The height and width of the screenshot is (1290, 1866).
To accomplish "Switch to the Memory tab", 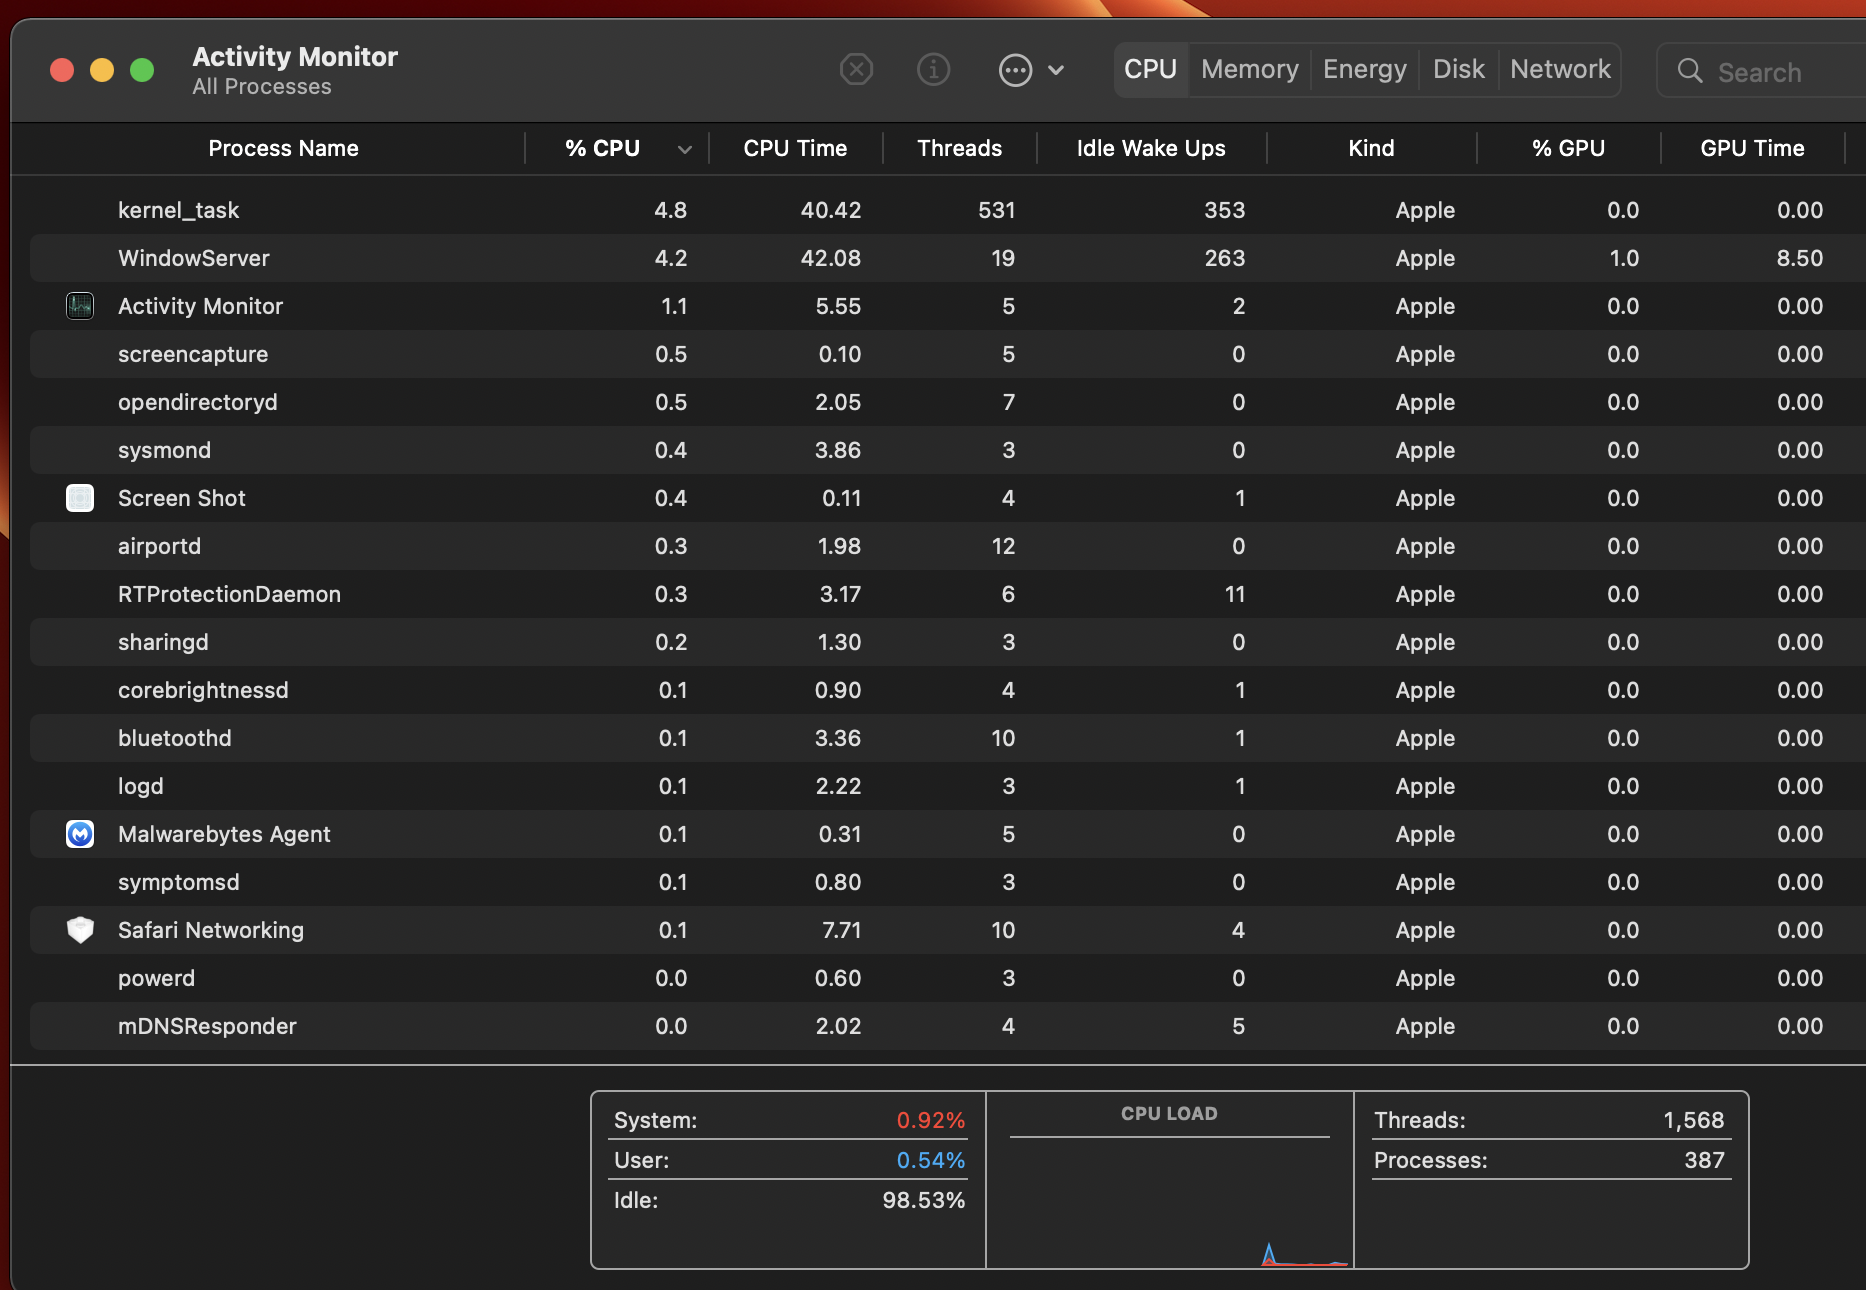I will click(x=1250, y=70).
